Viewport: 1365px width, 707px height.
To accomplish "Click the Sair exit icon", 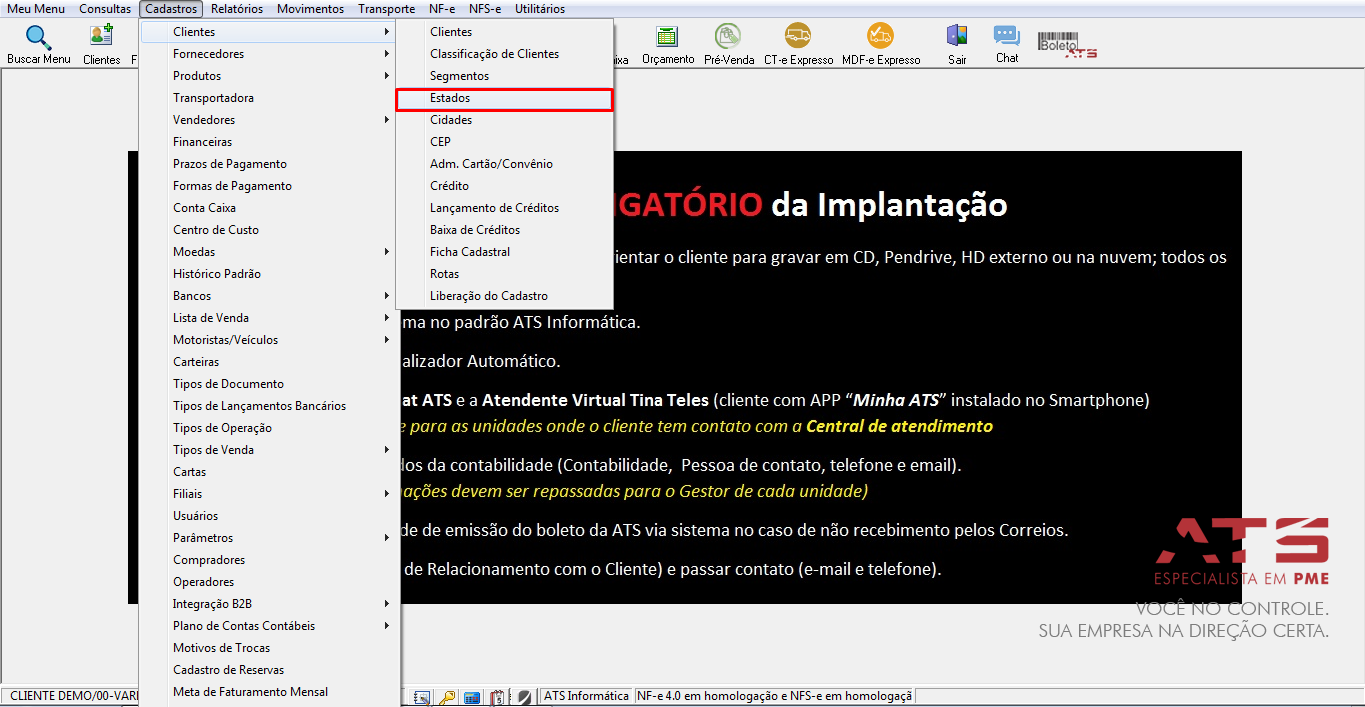I will point(957,37).
